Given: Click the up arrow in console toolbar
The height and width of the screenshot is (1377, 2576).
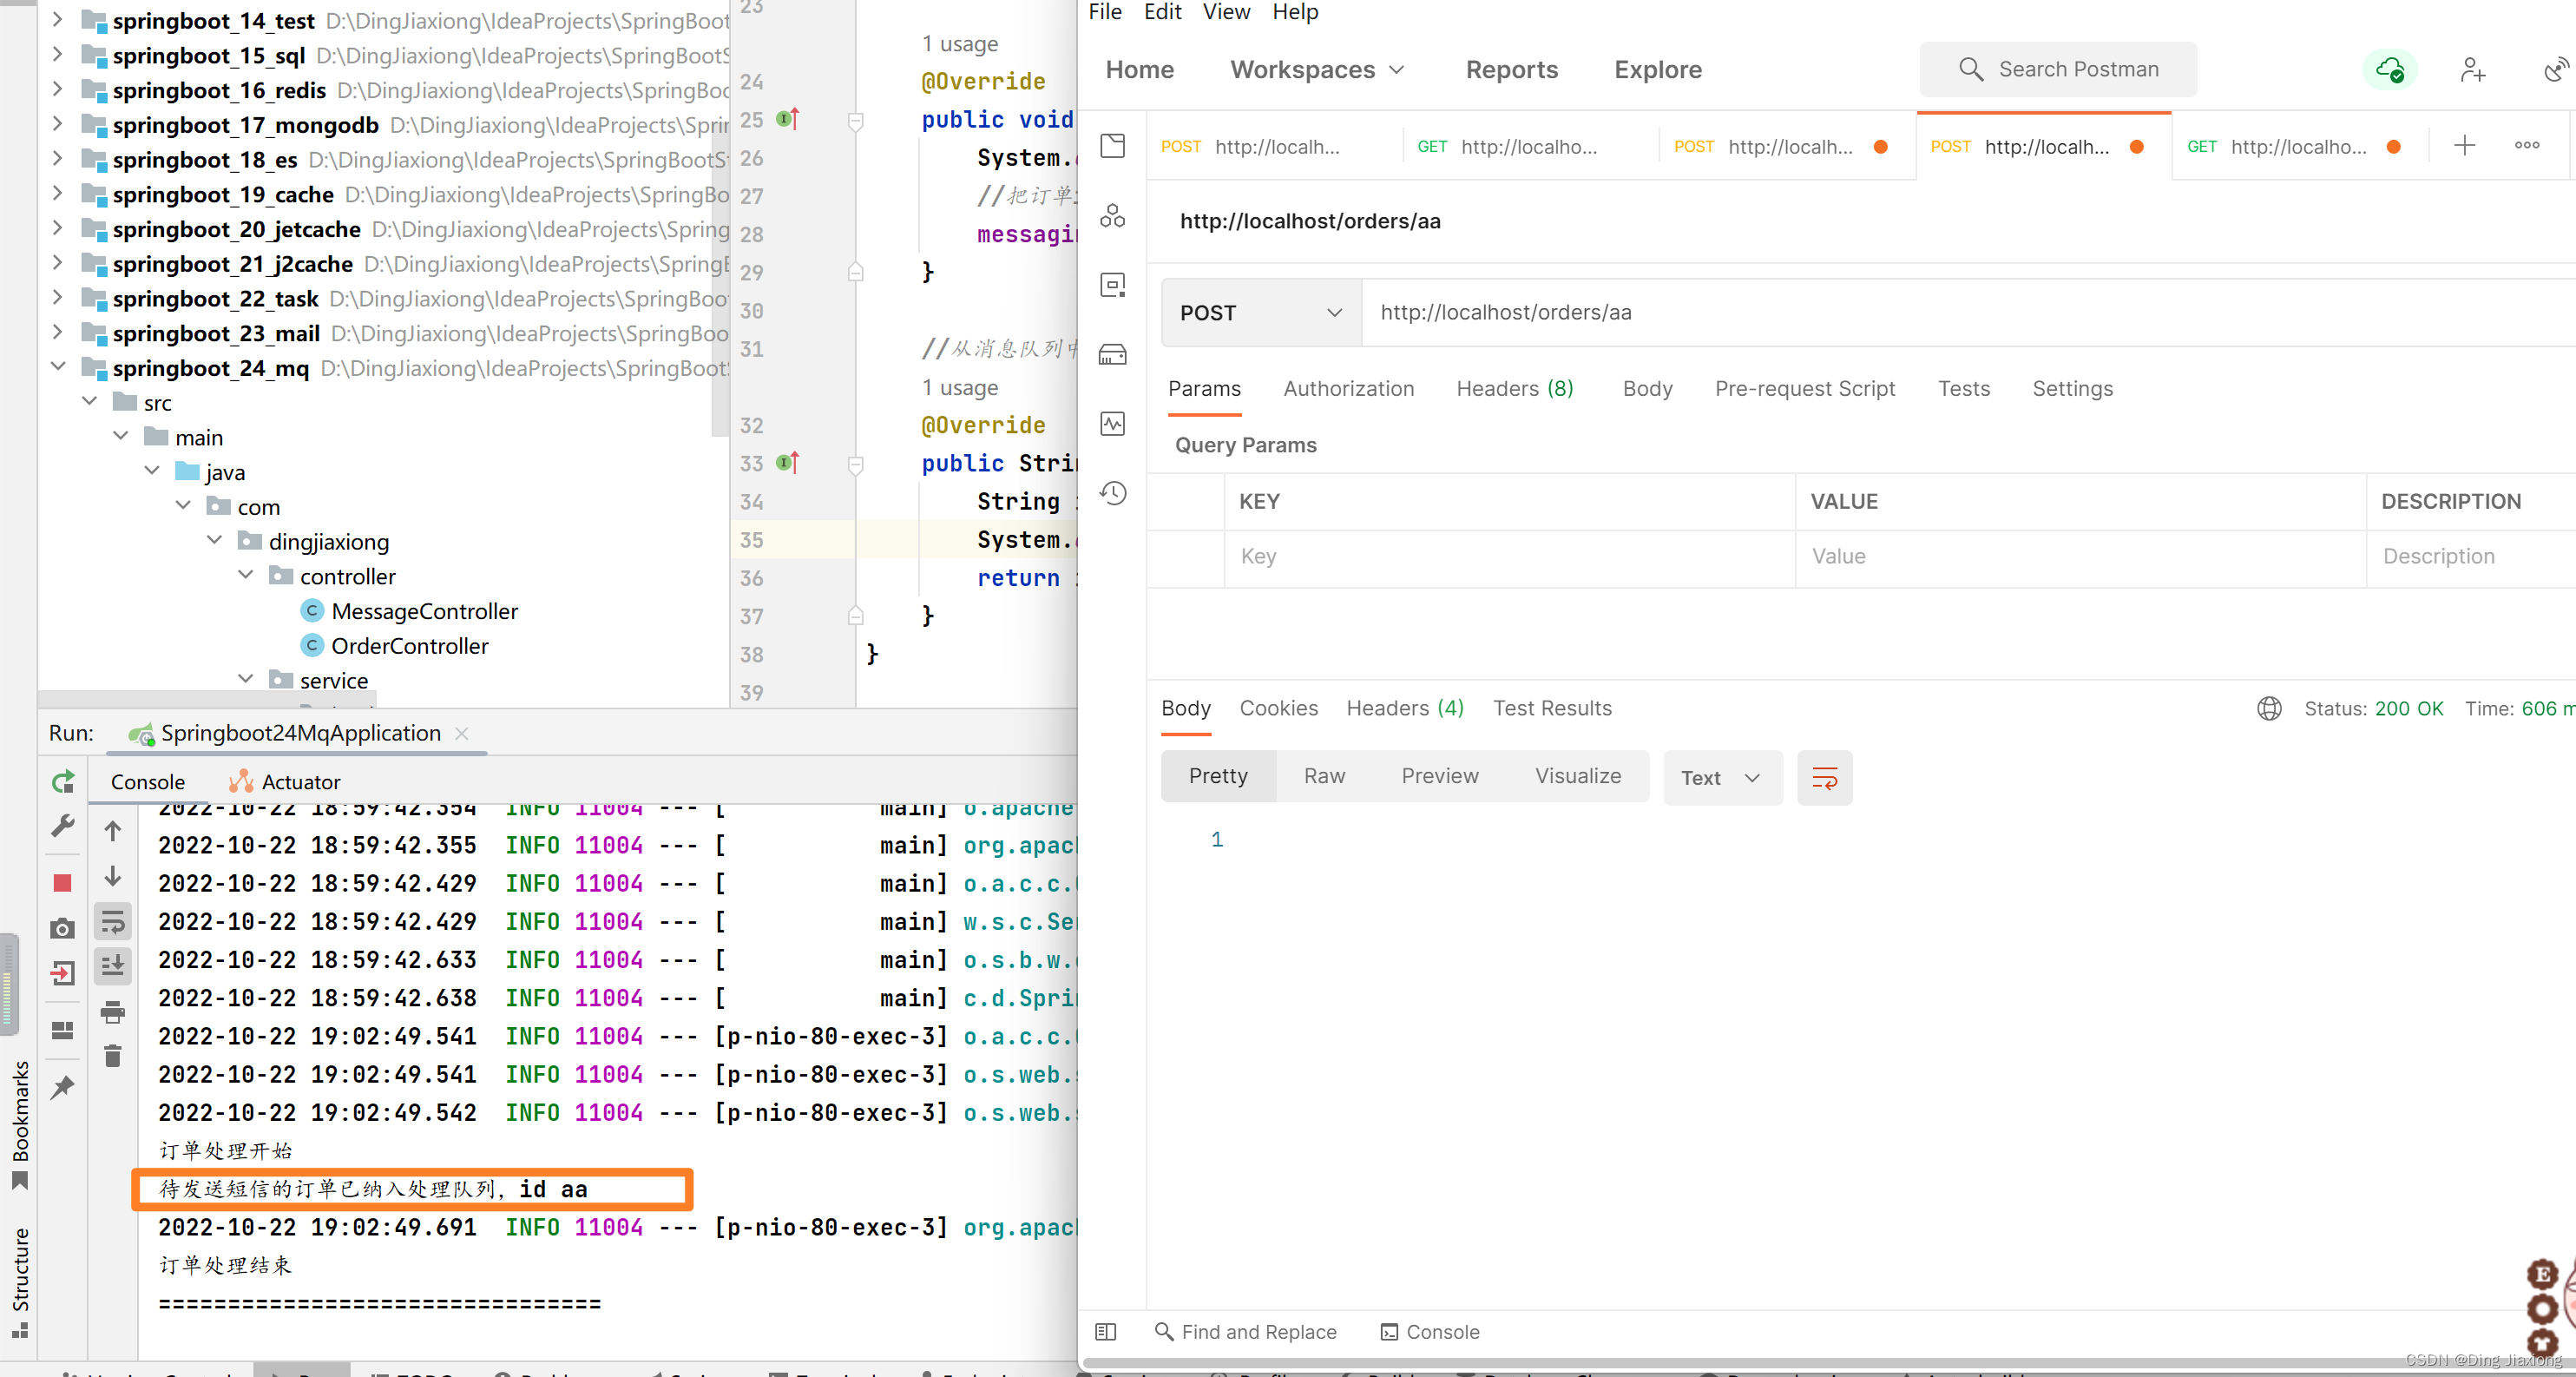Looking at the screenshot, I should coord(113,831).
